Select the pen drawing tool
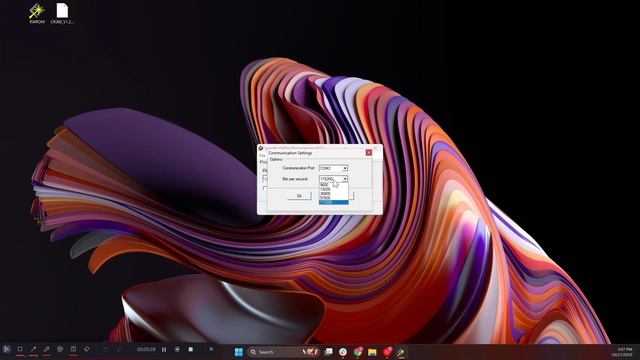The height and width of the screenshot is (360, 640). 47,349
